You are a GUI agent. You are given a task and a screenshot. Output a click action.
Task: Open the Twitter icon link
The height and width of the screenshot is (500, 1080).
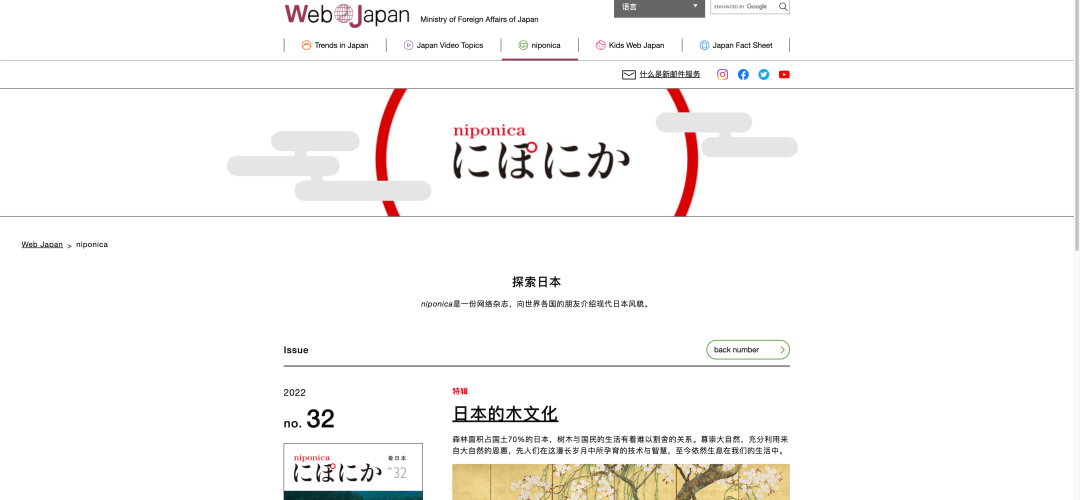pos(764,74)
